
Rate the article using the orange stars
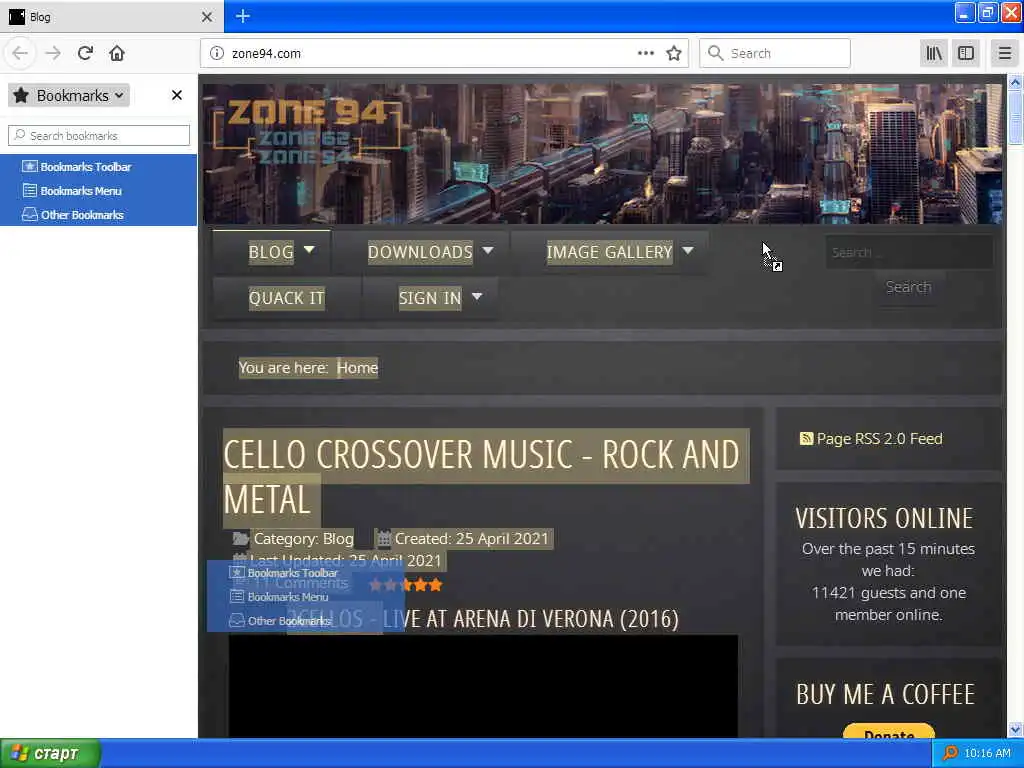click(x=406, y=585)
